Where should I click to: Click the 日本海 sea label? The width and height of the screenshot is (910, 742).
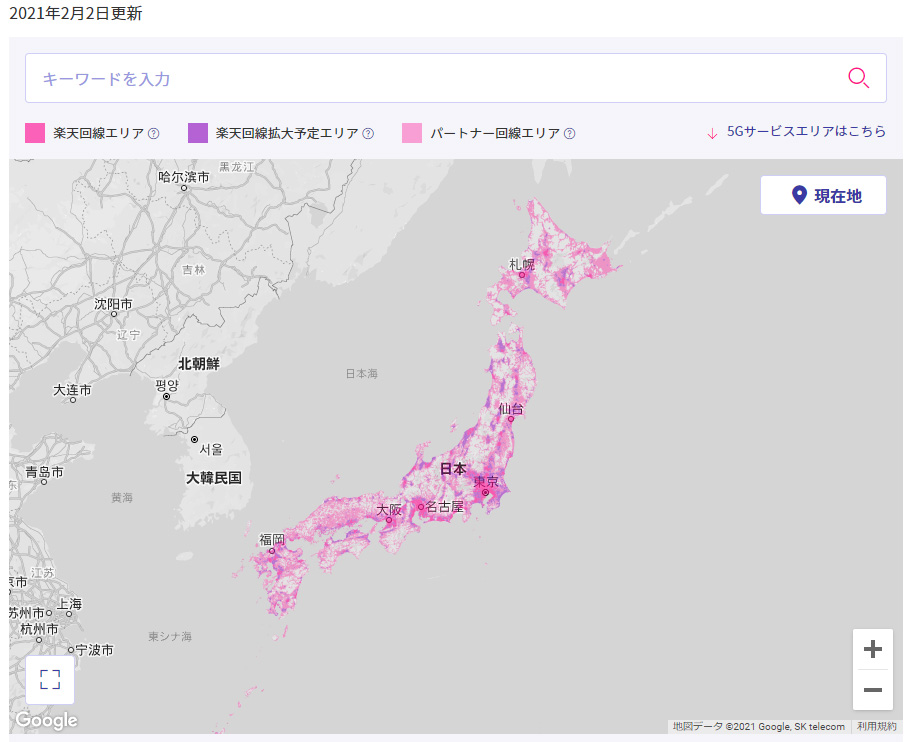[x=362, y=374]
